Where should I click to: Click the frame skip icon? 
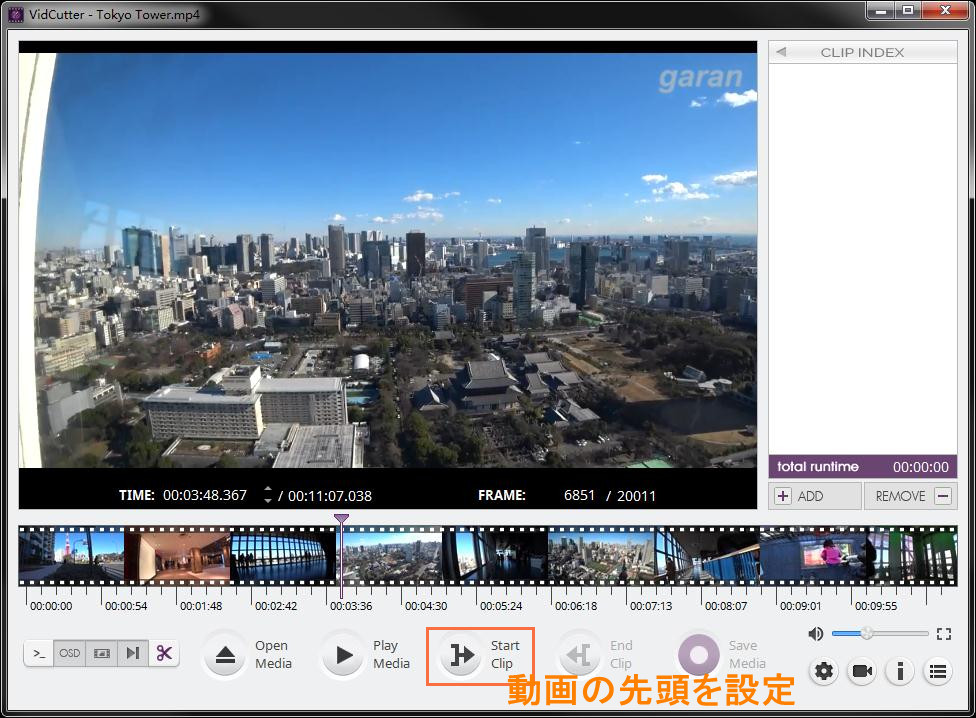[x=133, y=653]
